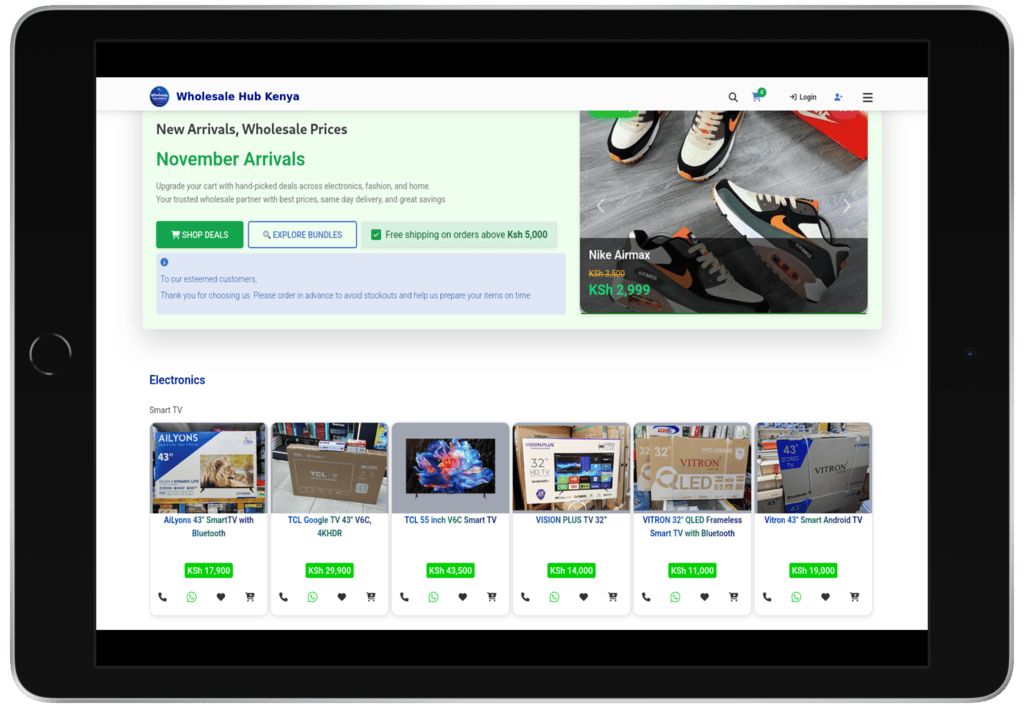Click the SHOP DEALS button

pos(199,234)
